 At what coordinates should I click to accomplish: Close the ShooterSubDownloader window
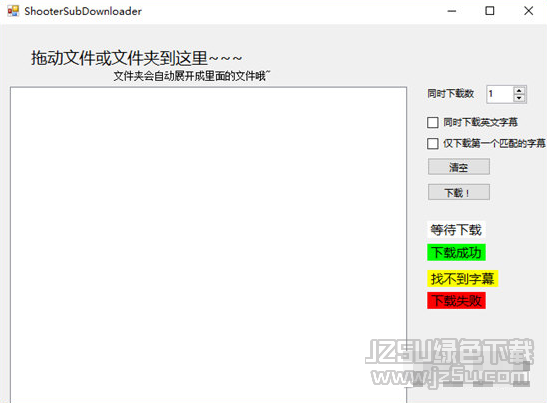click(x=529, y=11)
